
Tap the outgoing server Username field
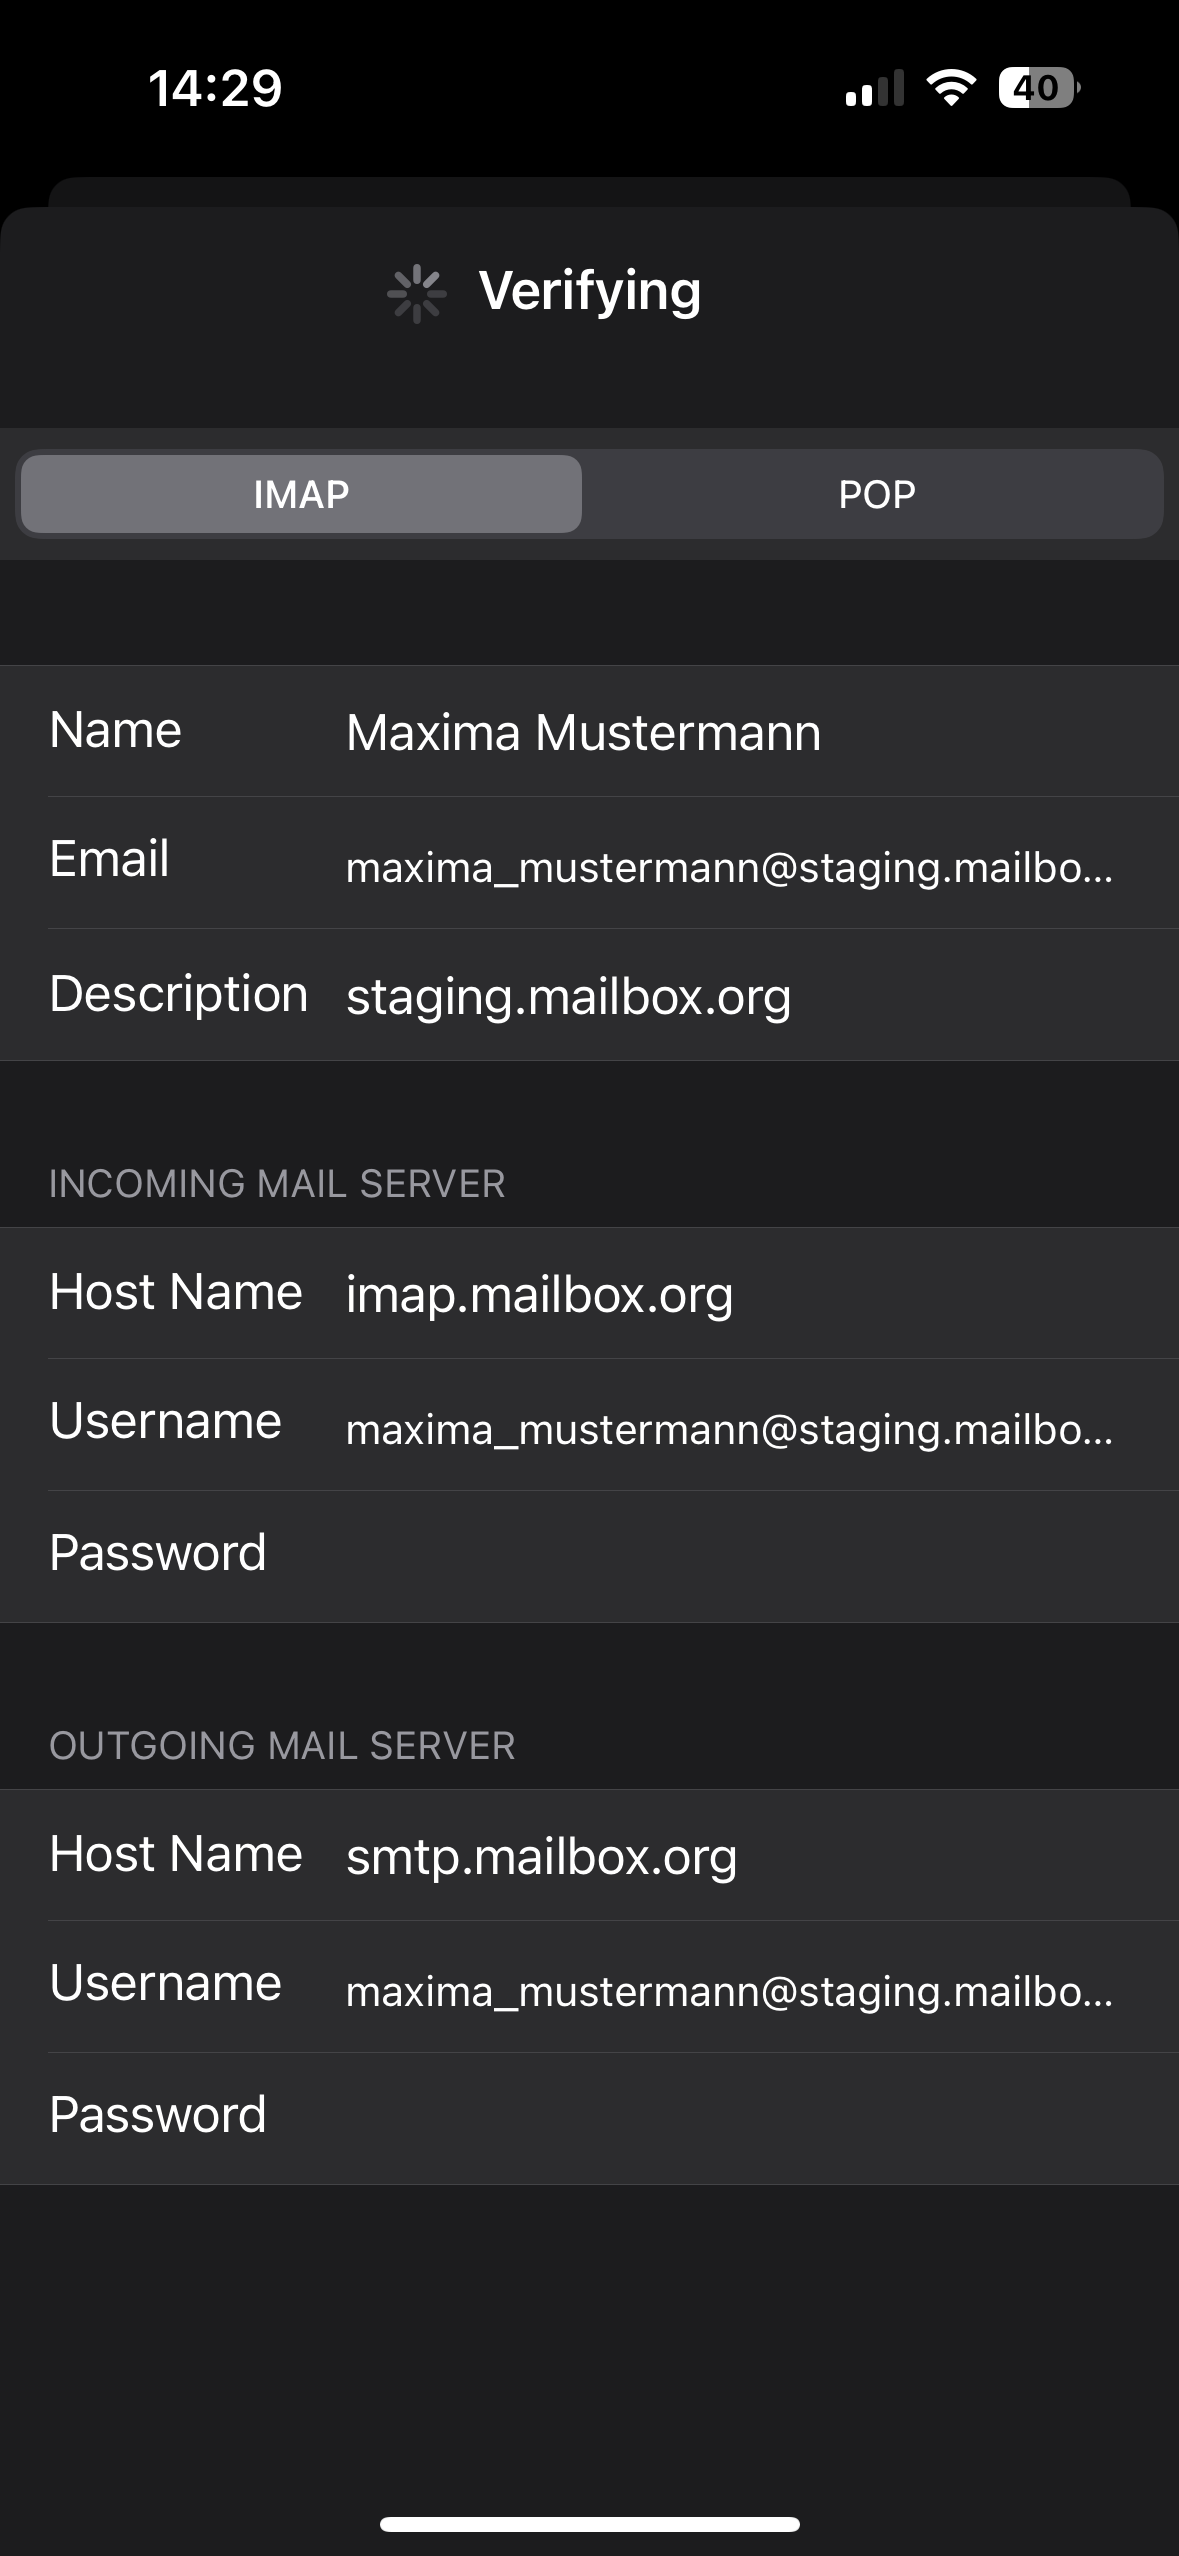[x=589, y=1987]
